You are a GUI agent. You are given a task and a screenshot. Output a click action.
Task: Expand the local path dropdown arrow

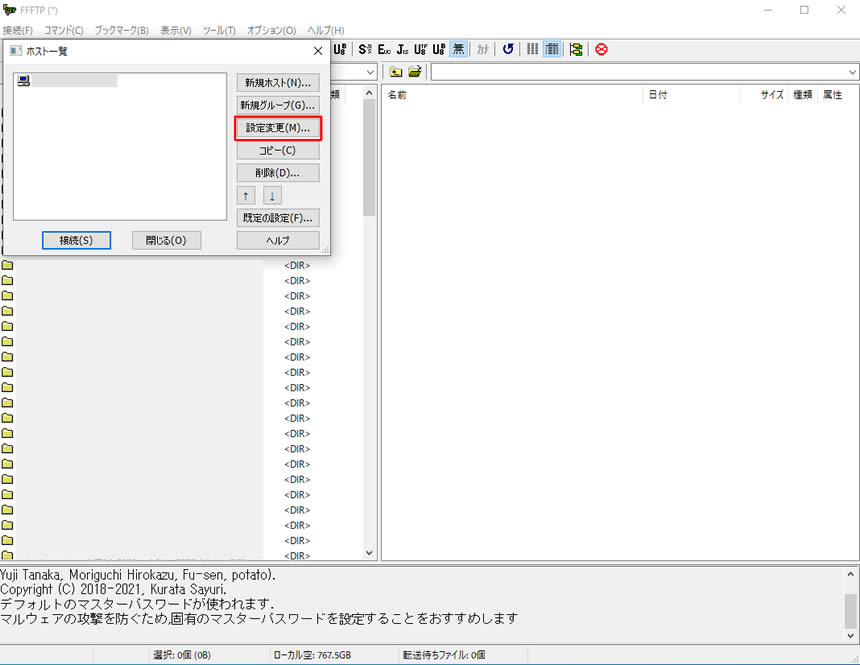coord(370,72)
